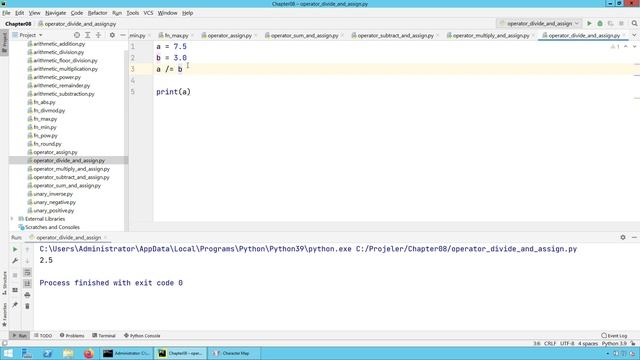Select arithmetic_floor_division.py in project tree

pyautogui.click(x=65, y=60)
